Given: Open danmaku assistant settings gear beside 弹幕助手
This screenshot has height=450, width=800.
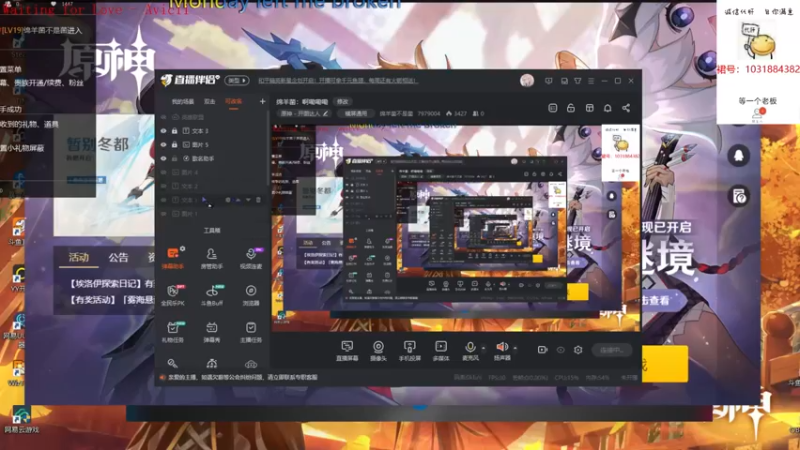Looking at the screenshot, I should click(183, 248).
